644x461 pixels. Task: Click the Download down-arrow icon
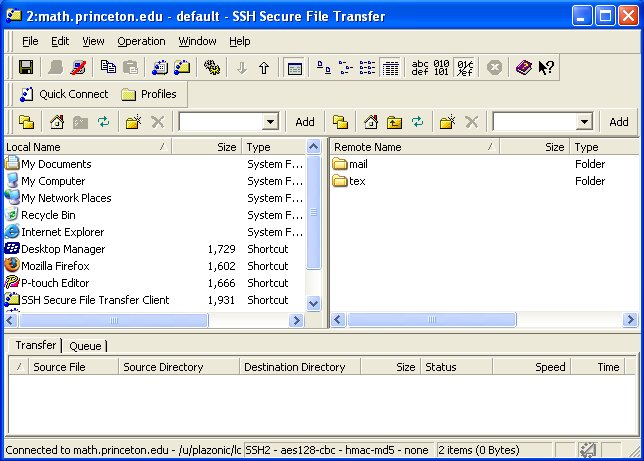tap(242, 67)
